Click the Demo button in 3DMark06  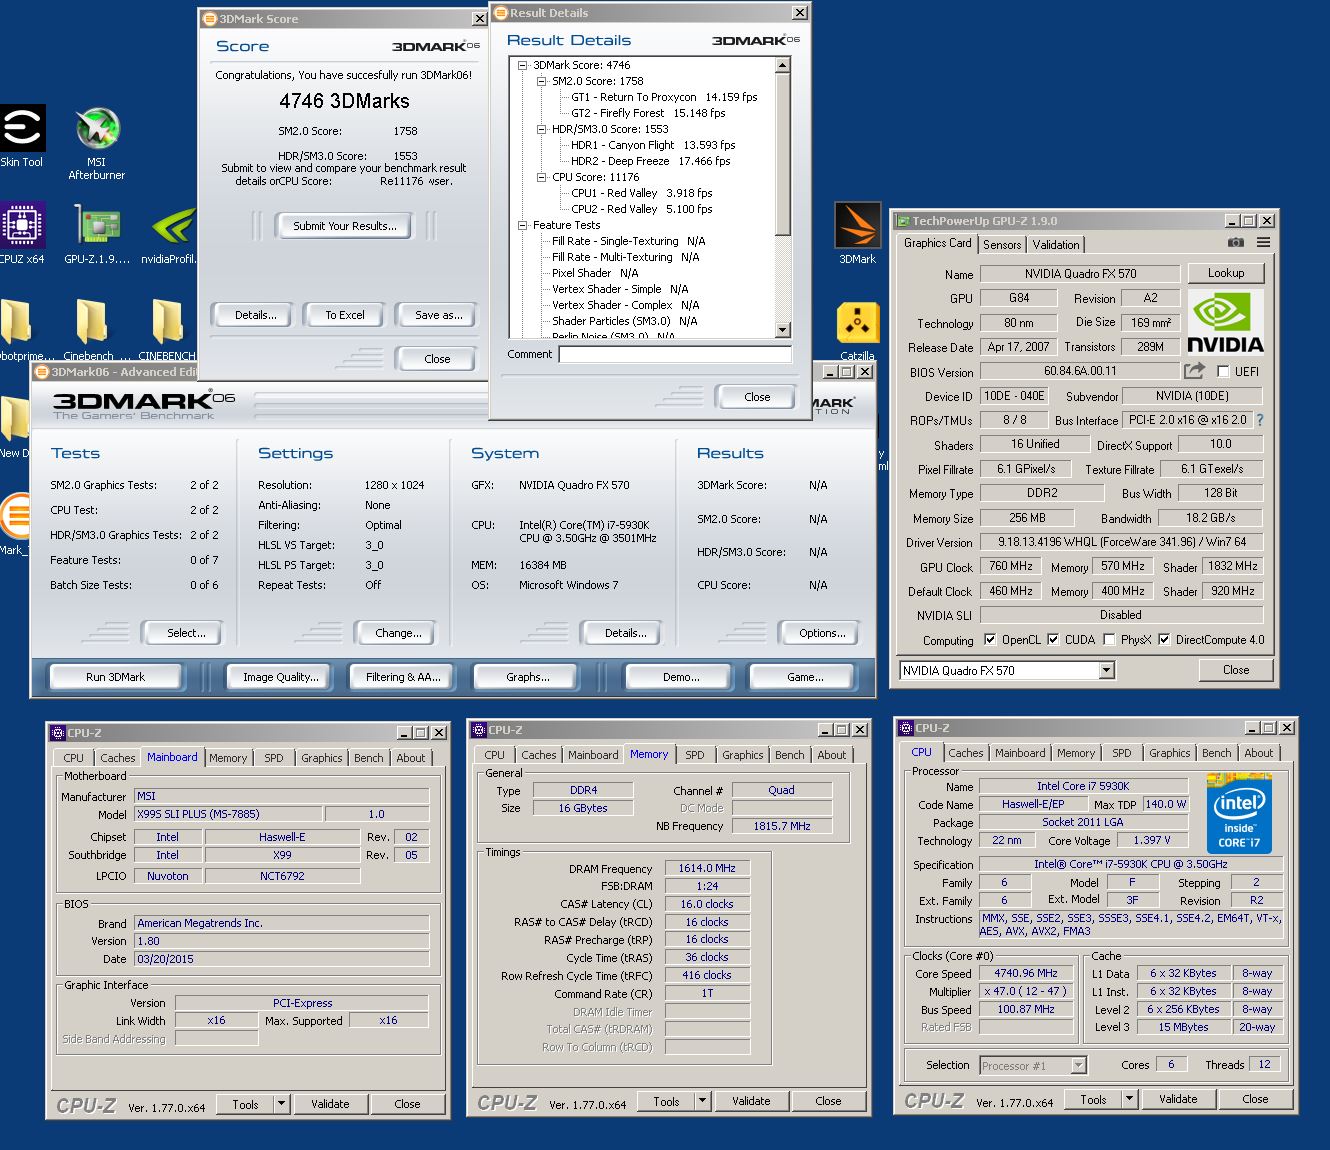point(681,677)
